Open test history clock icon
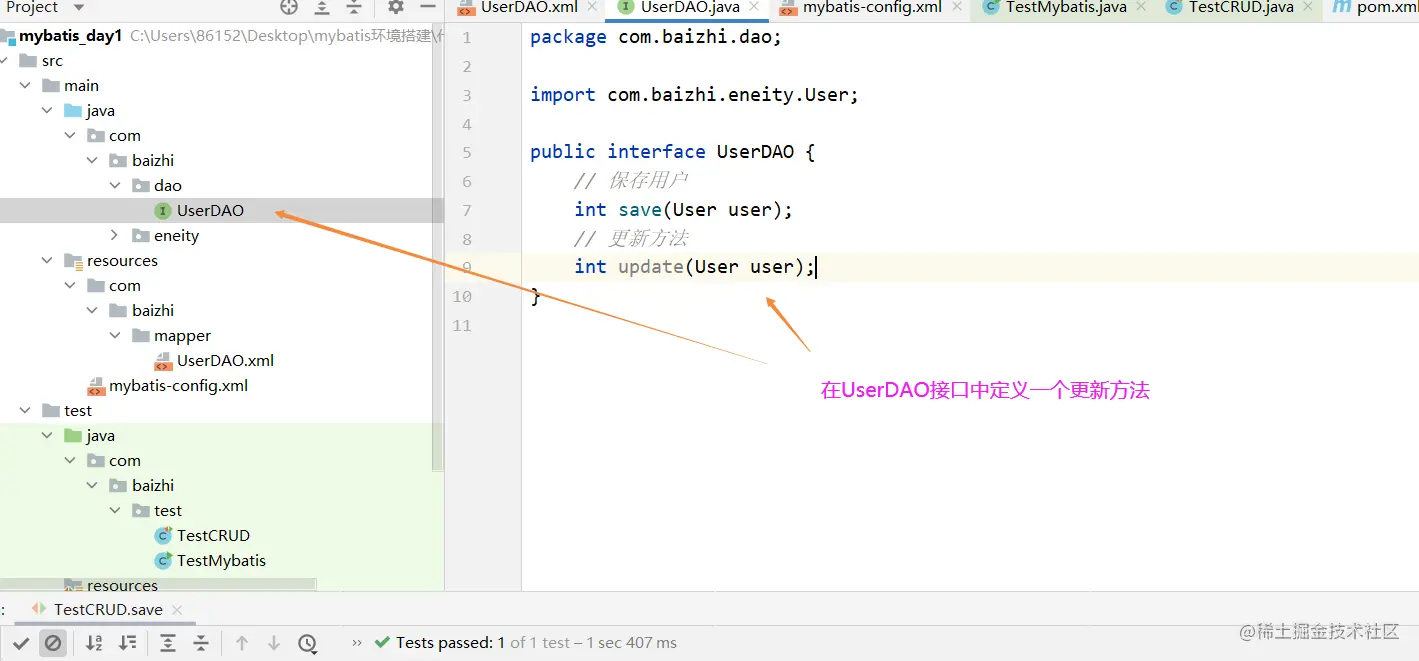 (308, 643)
